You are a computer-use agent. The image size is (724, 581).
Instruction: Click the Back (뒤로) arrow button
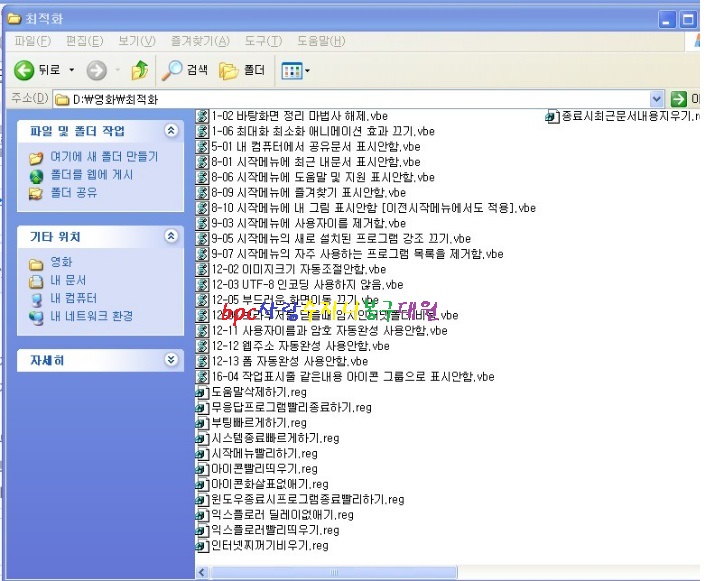click(25, 70)
